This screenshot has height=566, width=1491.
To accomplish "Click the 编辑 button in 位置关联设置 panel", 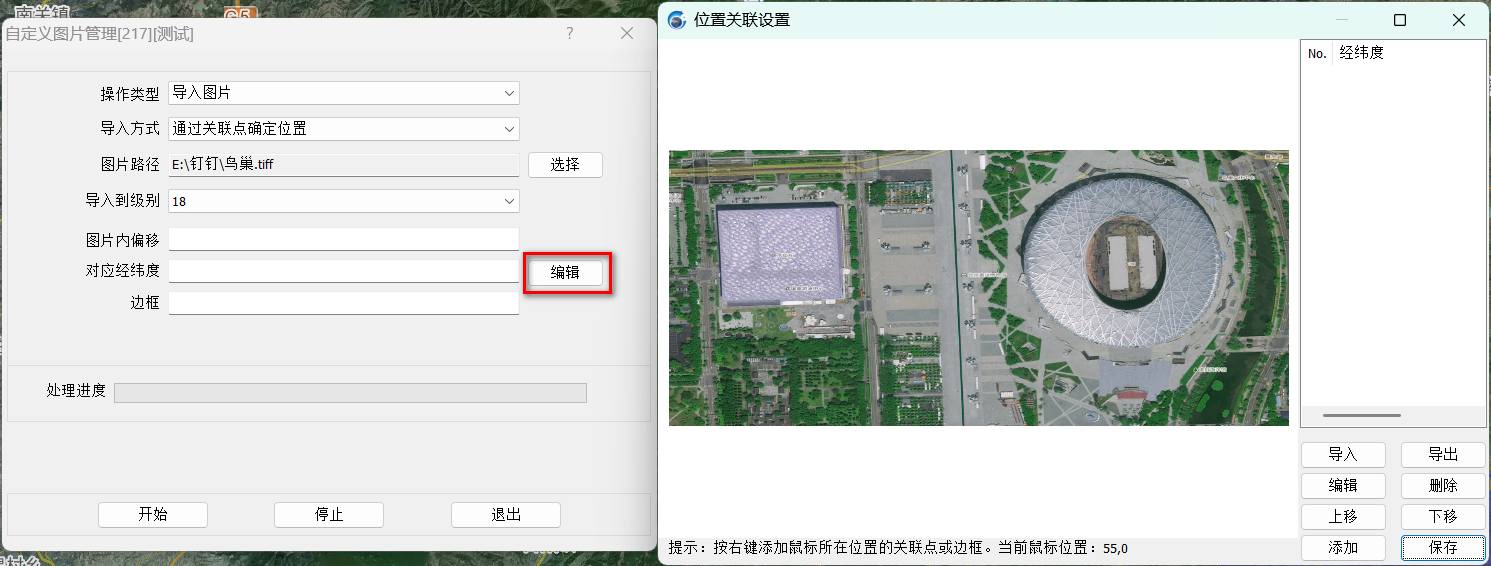I will point(1343,486).
